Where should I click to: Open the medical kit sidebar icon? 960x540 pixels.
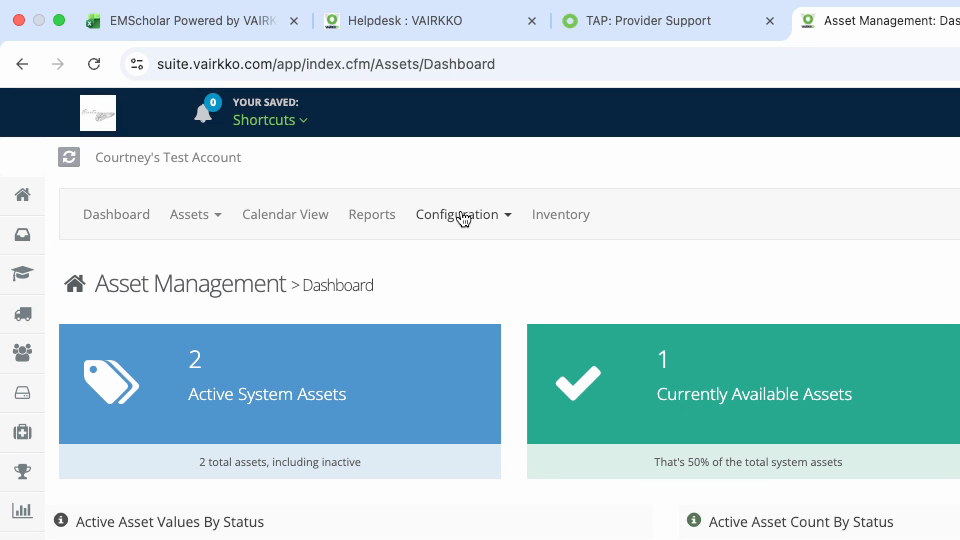click(x=23, y=432)
